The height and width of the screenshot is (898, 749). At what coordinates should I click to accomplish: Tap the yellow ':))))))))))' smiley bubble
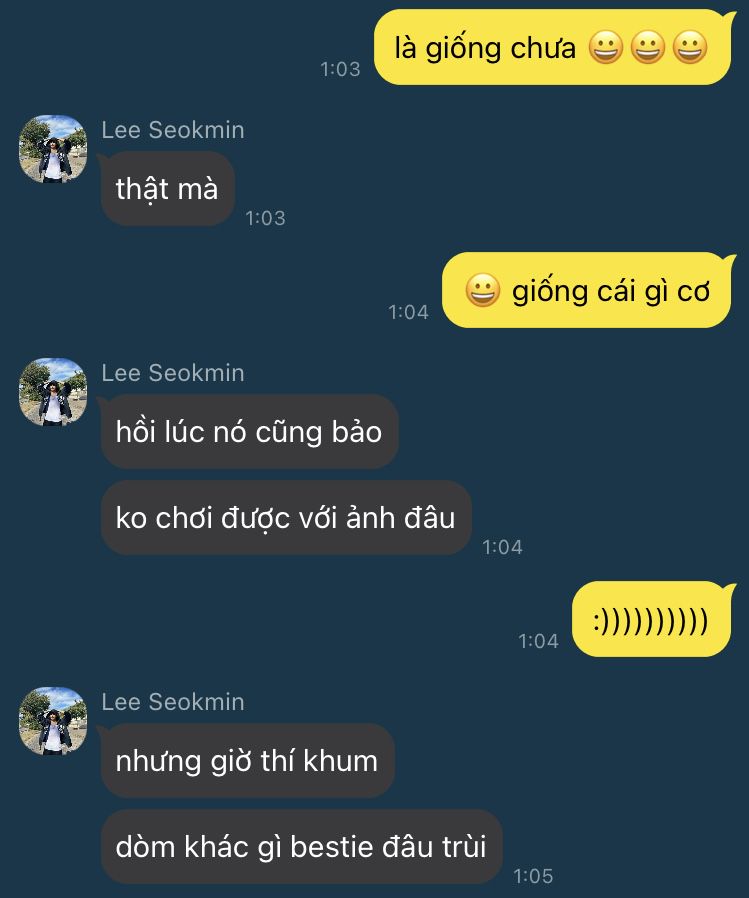click(653, 619)
